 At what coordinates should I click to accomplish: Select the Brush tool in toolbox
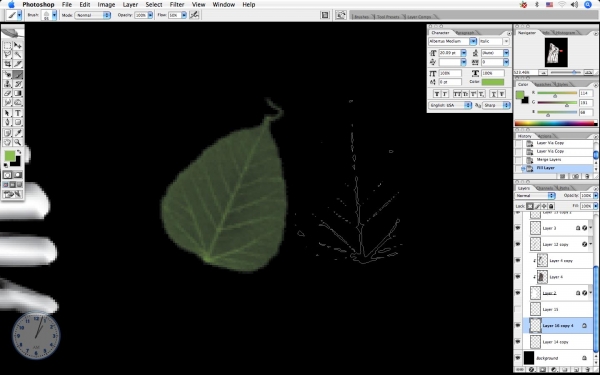coord(18,75)
